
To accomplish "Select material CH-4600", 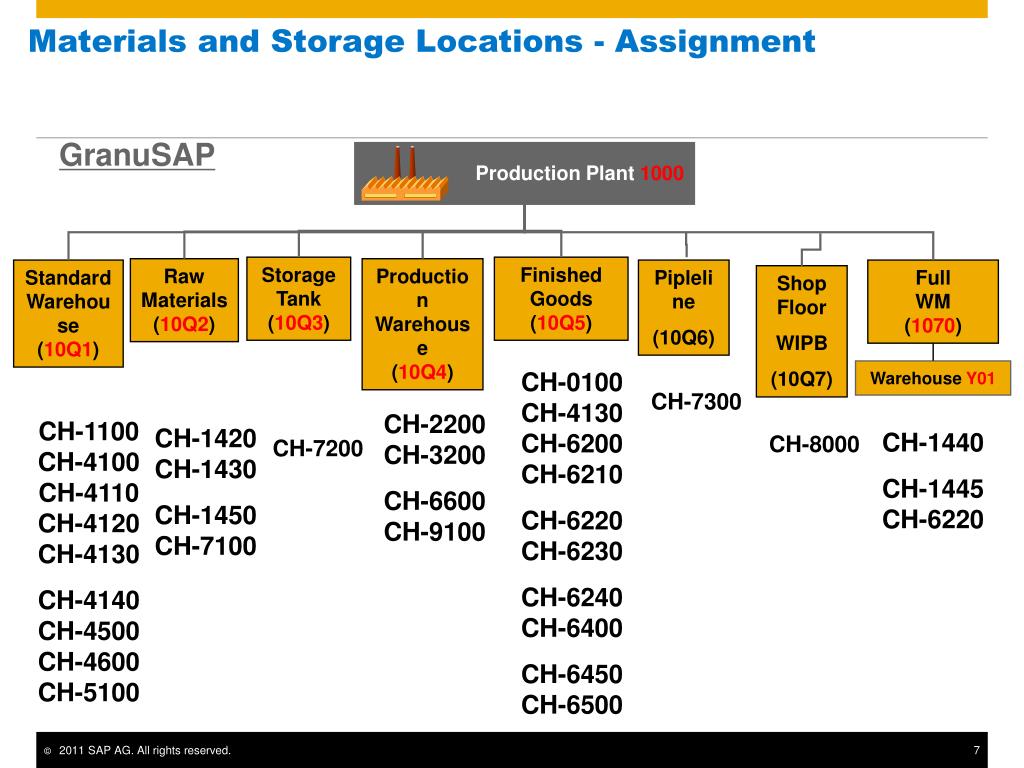I will tap(89, 662).
